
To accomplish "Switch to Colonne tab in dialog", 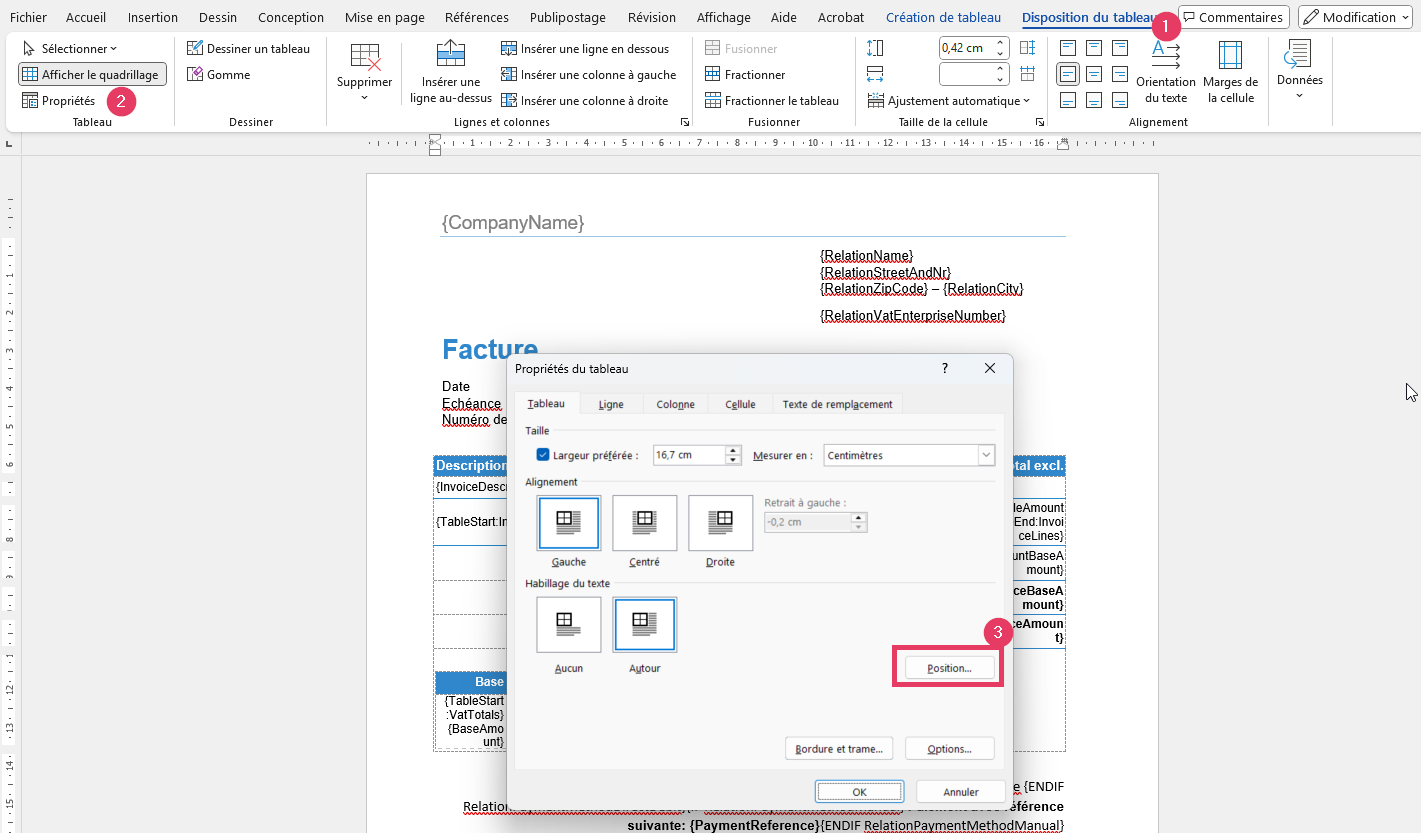I will tap(676, 404).
